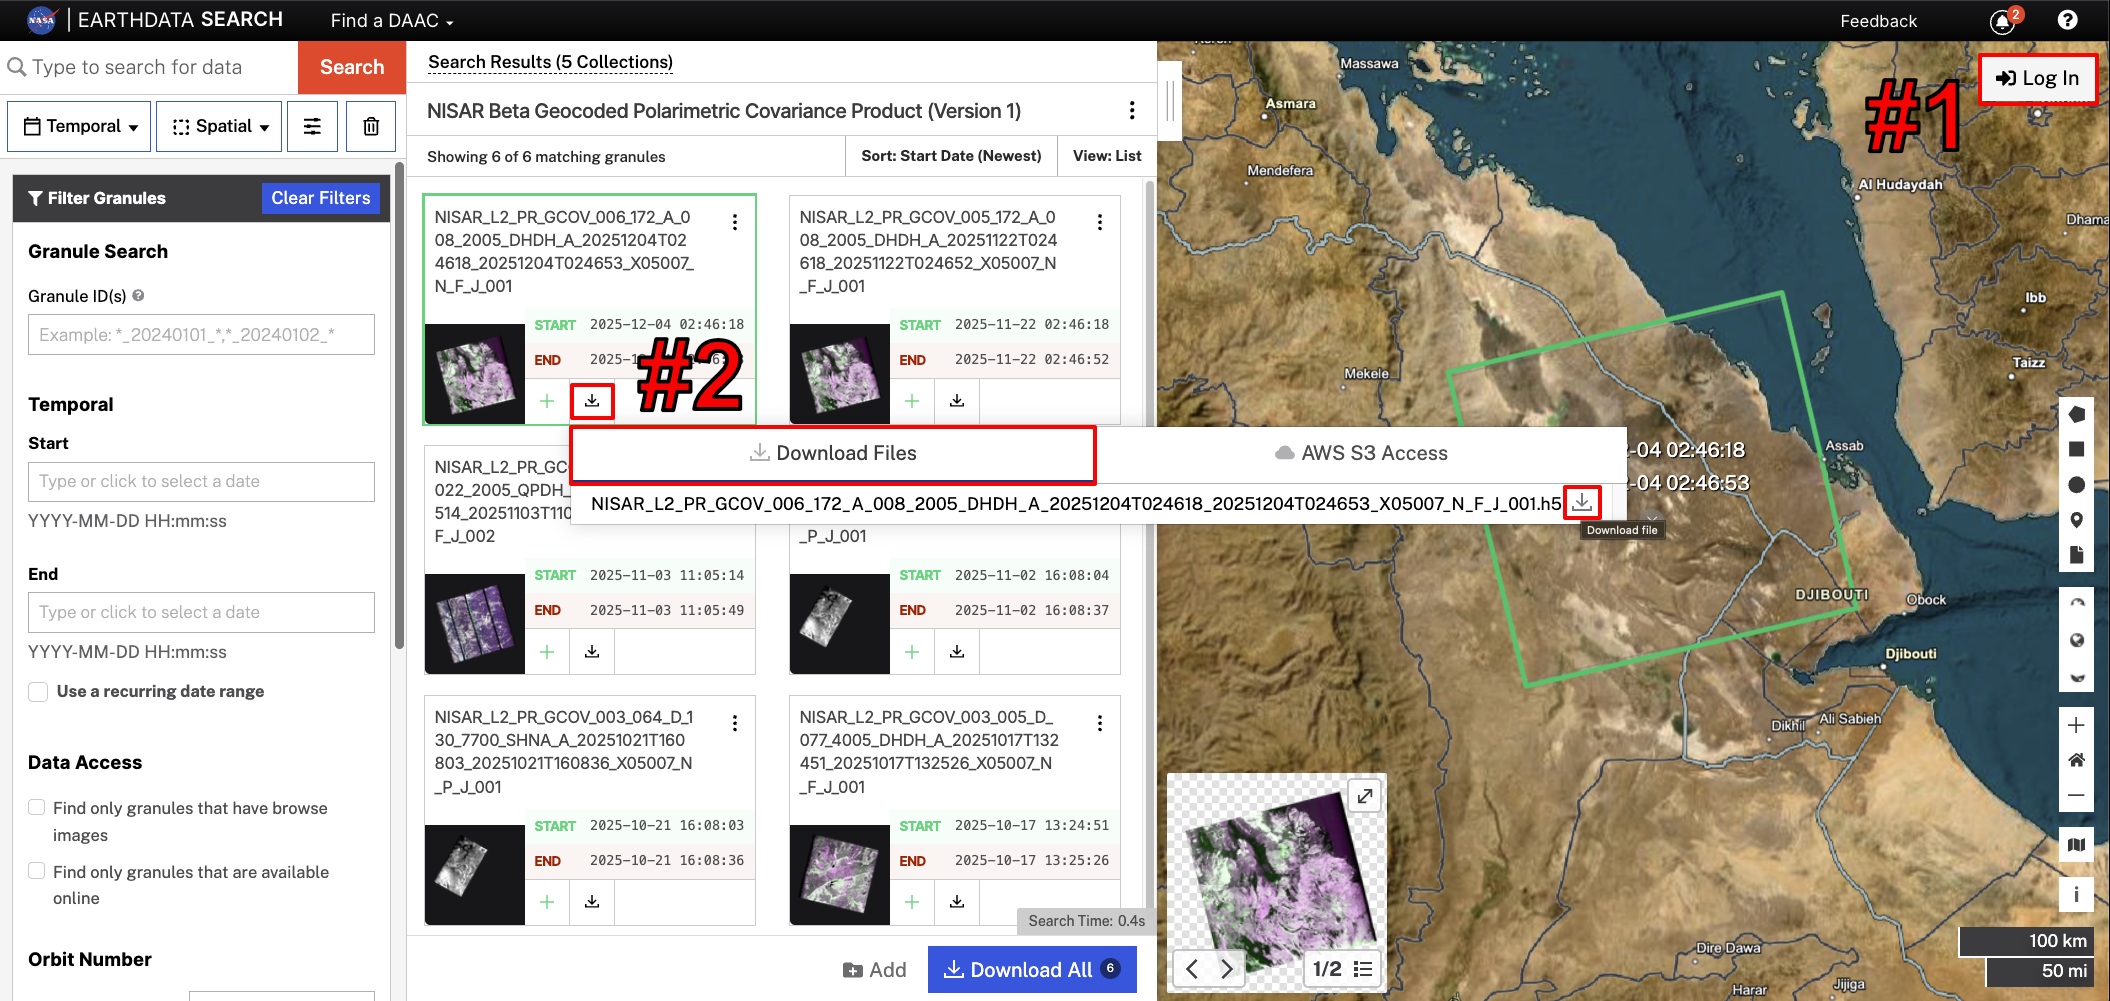This screenshot has height=1001, width=2110.
Task: Open the Spatial filter dropdown
Action: tap(218, 126)
